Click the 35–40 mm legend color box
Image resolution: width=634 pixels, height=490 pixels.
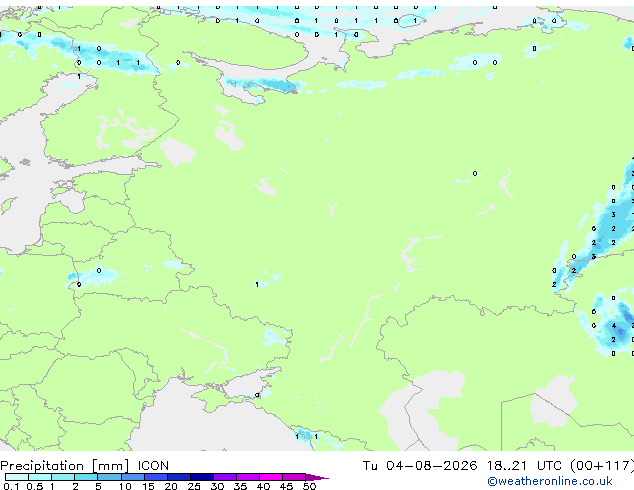tap(248, 477)
